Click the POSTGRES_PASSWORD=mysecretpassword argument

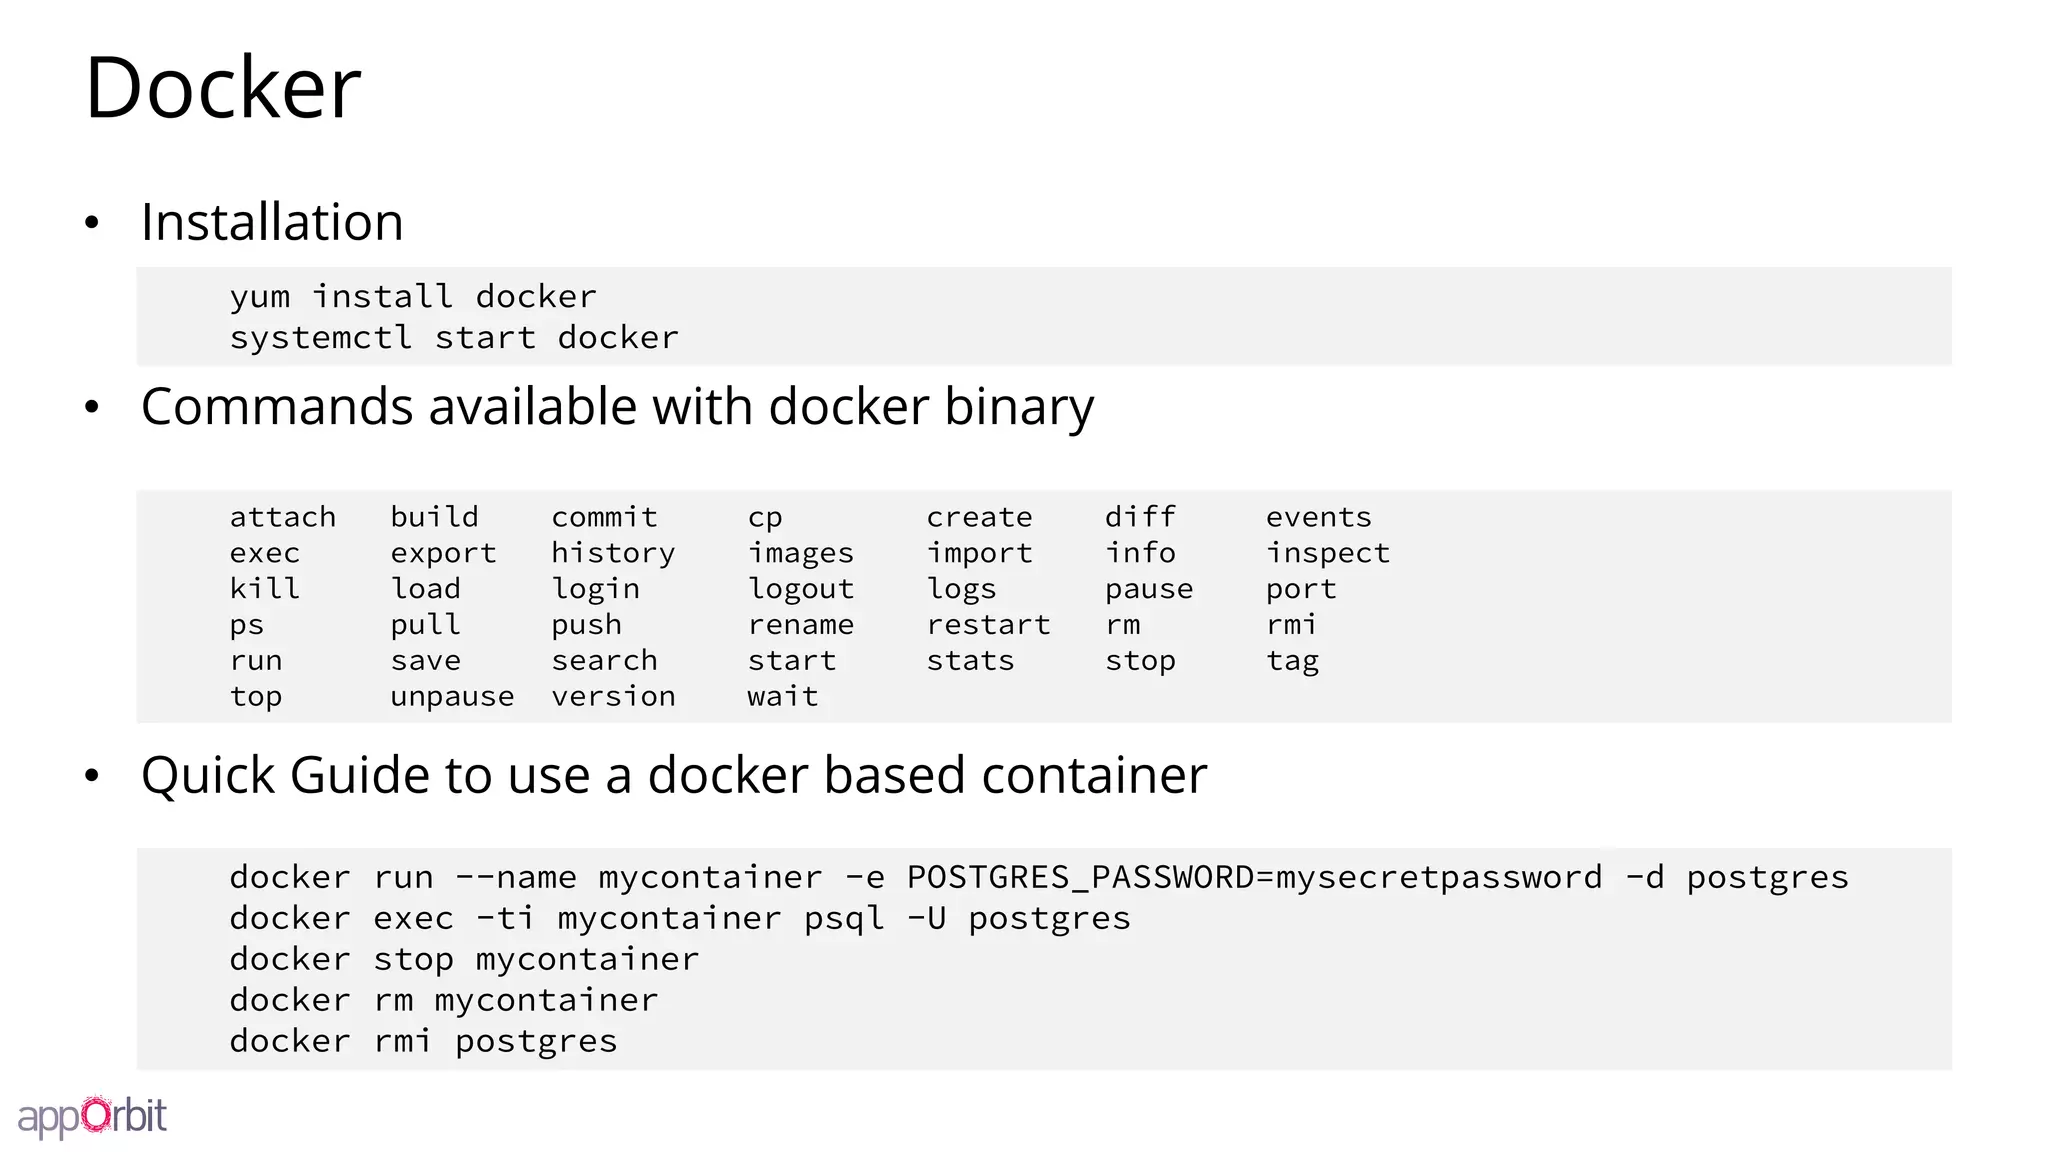click(1254, 877)
